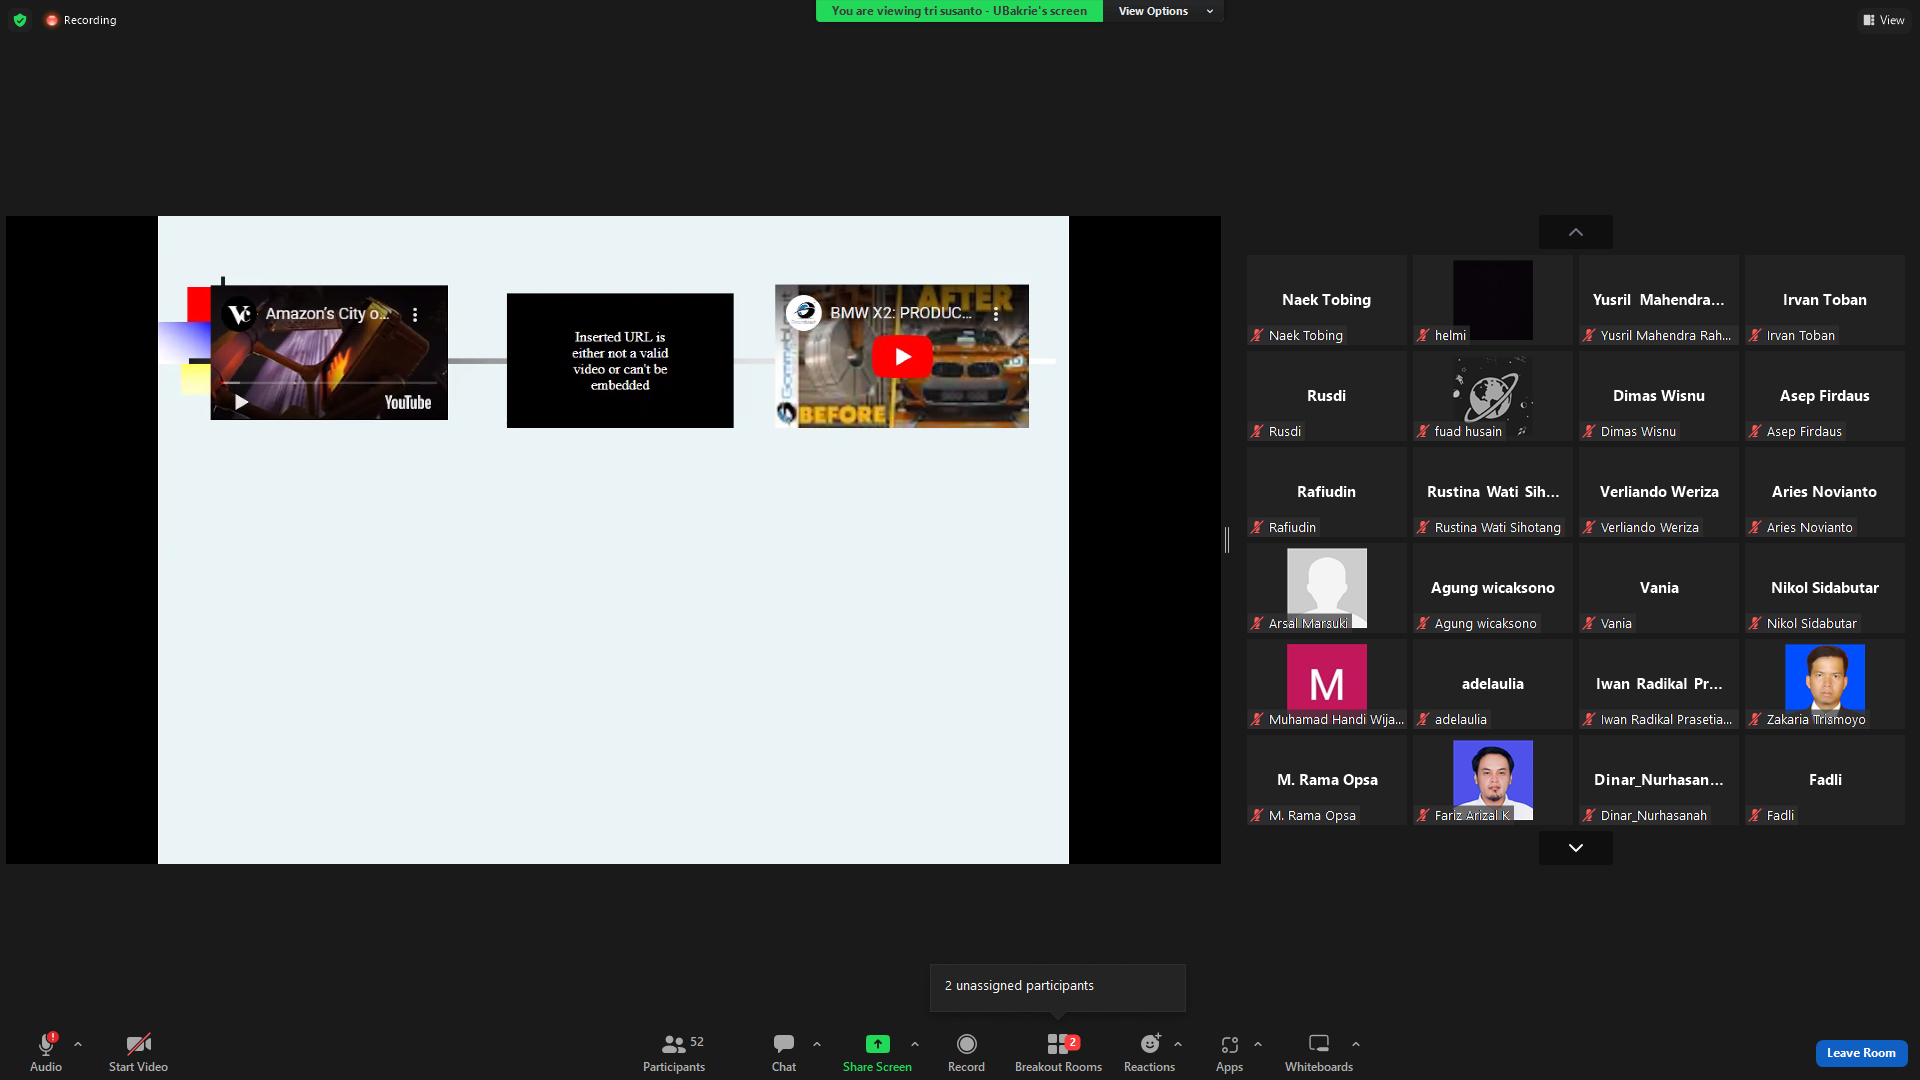This screenshot has width=1920, height=1080.
Task: Open the View layout menu
Action: pos(1884,20)
